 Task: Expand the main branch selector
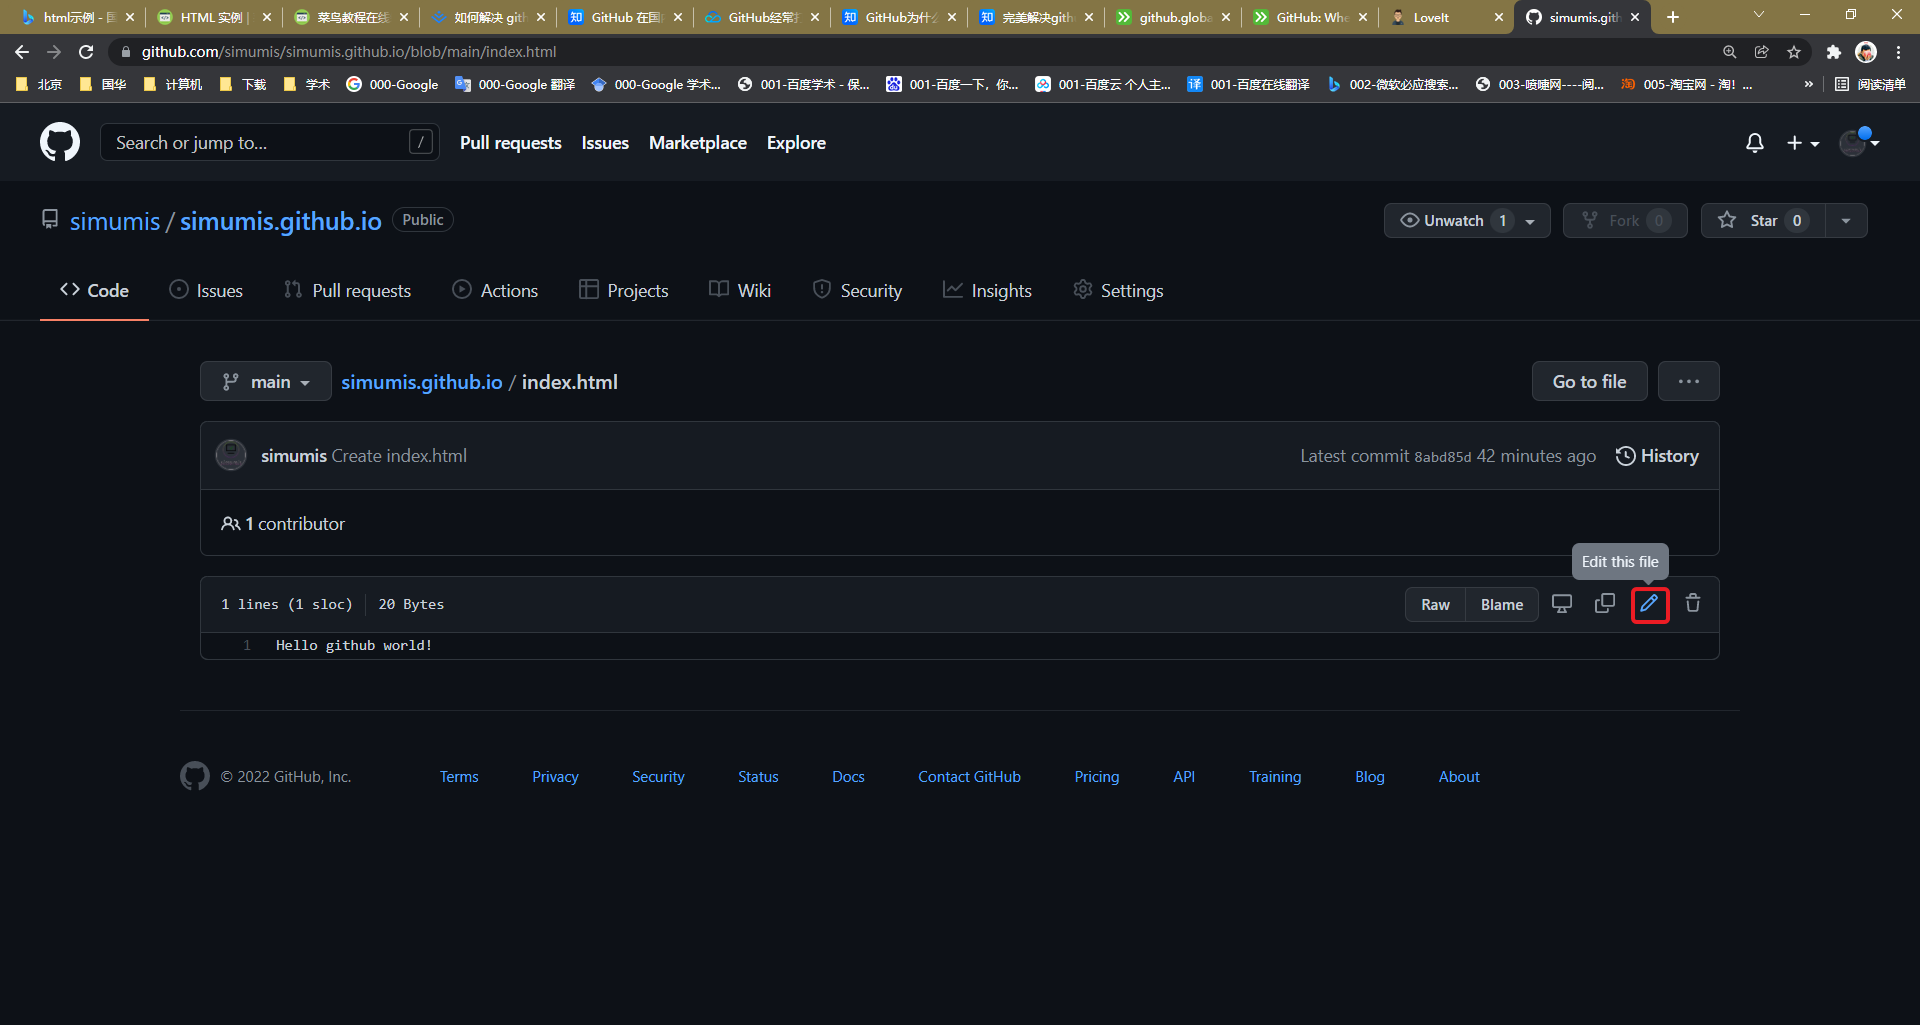click(x=266, y=382)
